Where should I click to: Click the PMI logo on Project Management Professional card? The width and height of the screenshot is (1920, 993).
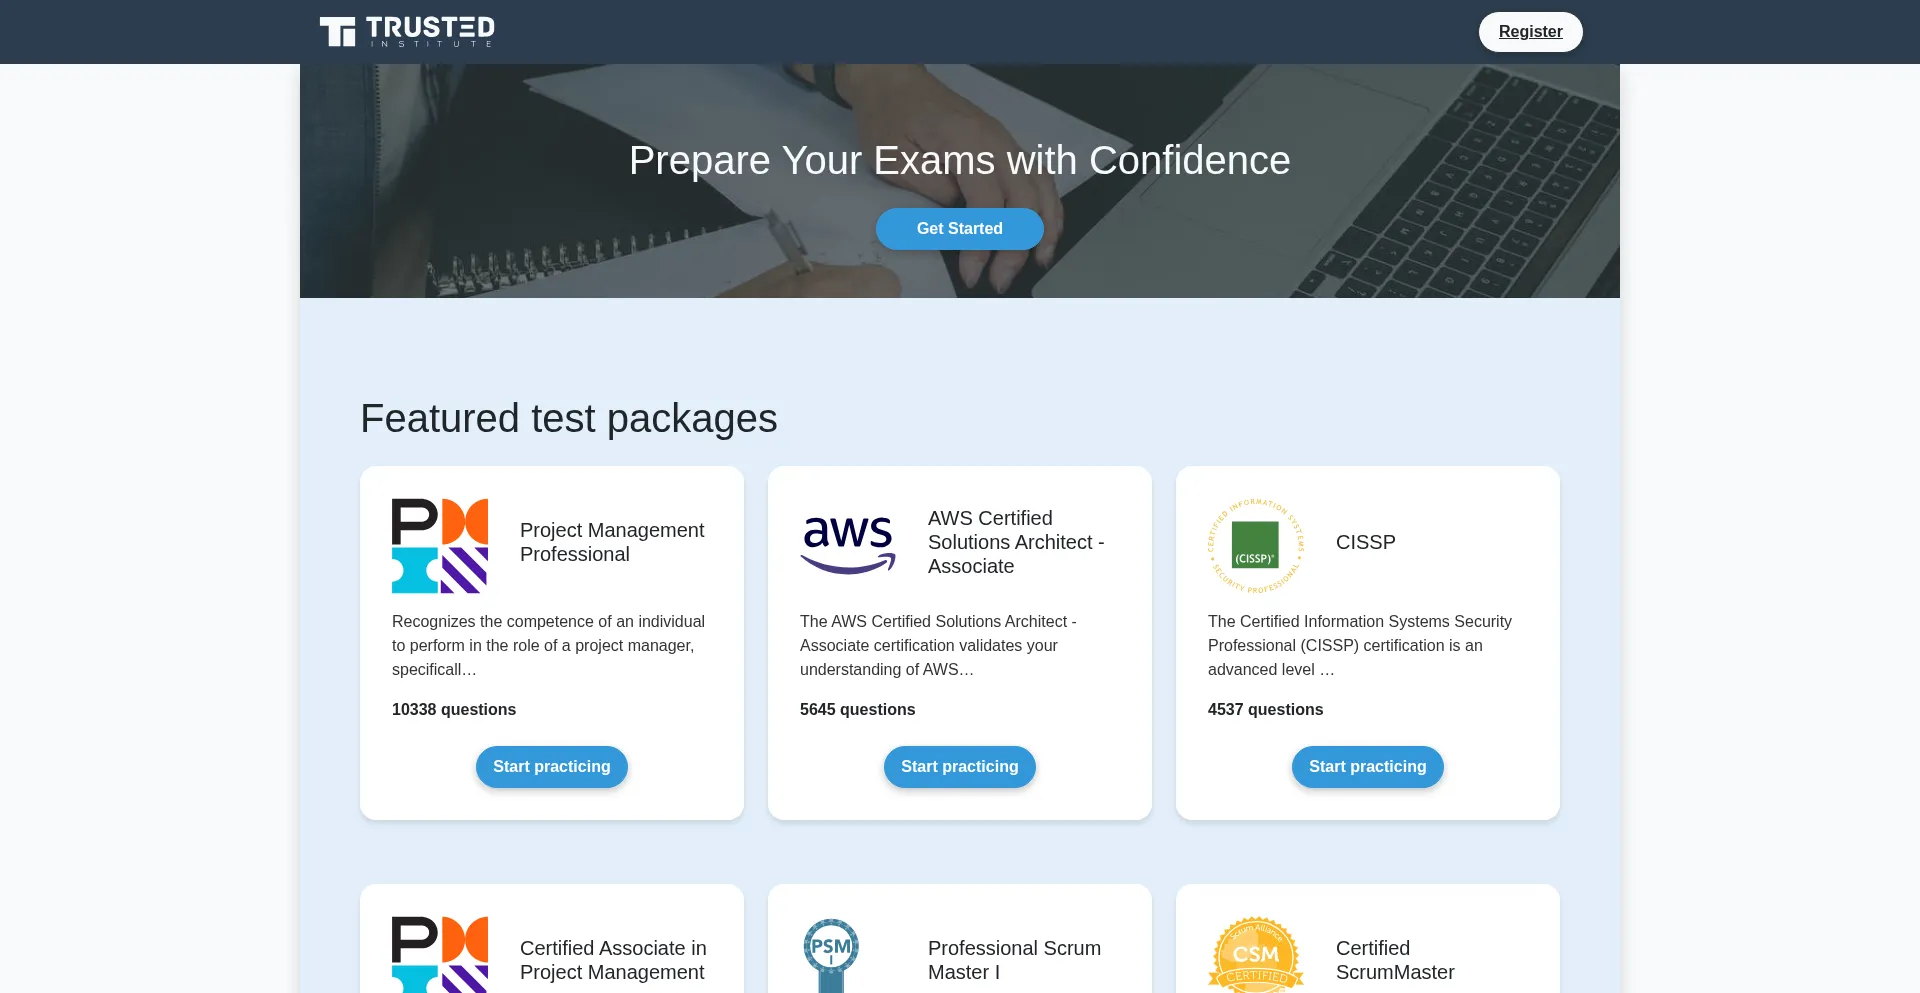click(440, 545)
